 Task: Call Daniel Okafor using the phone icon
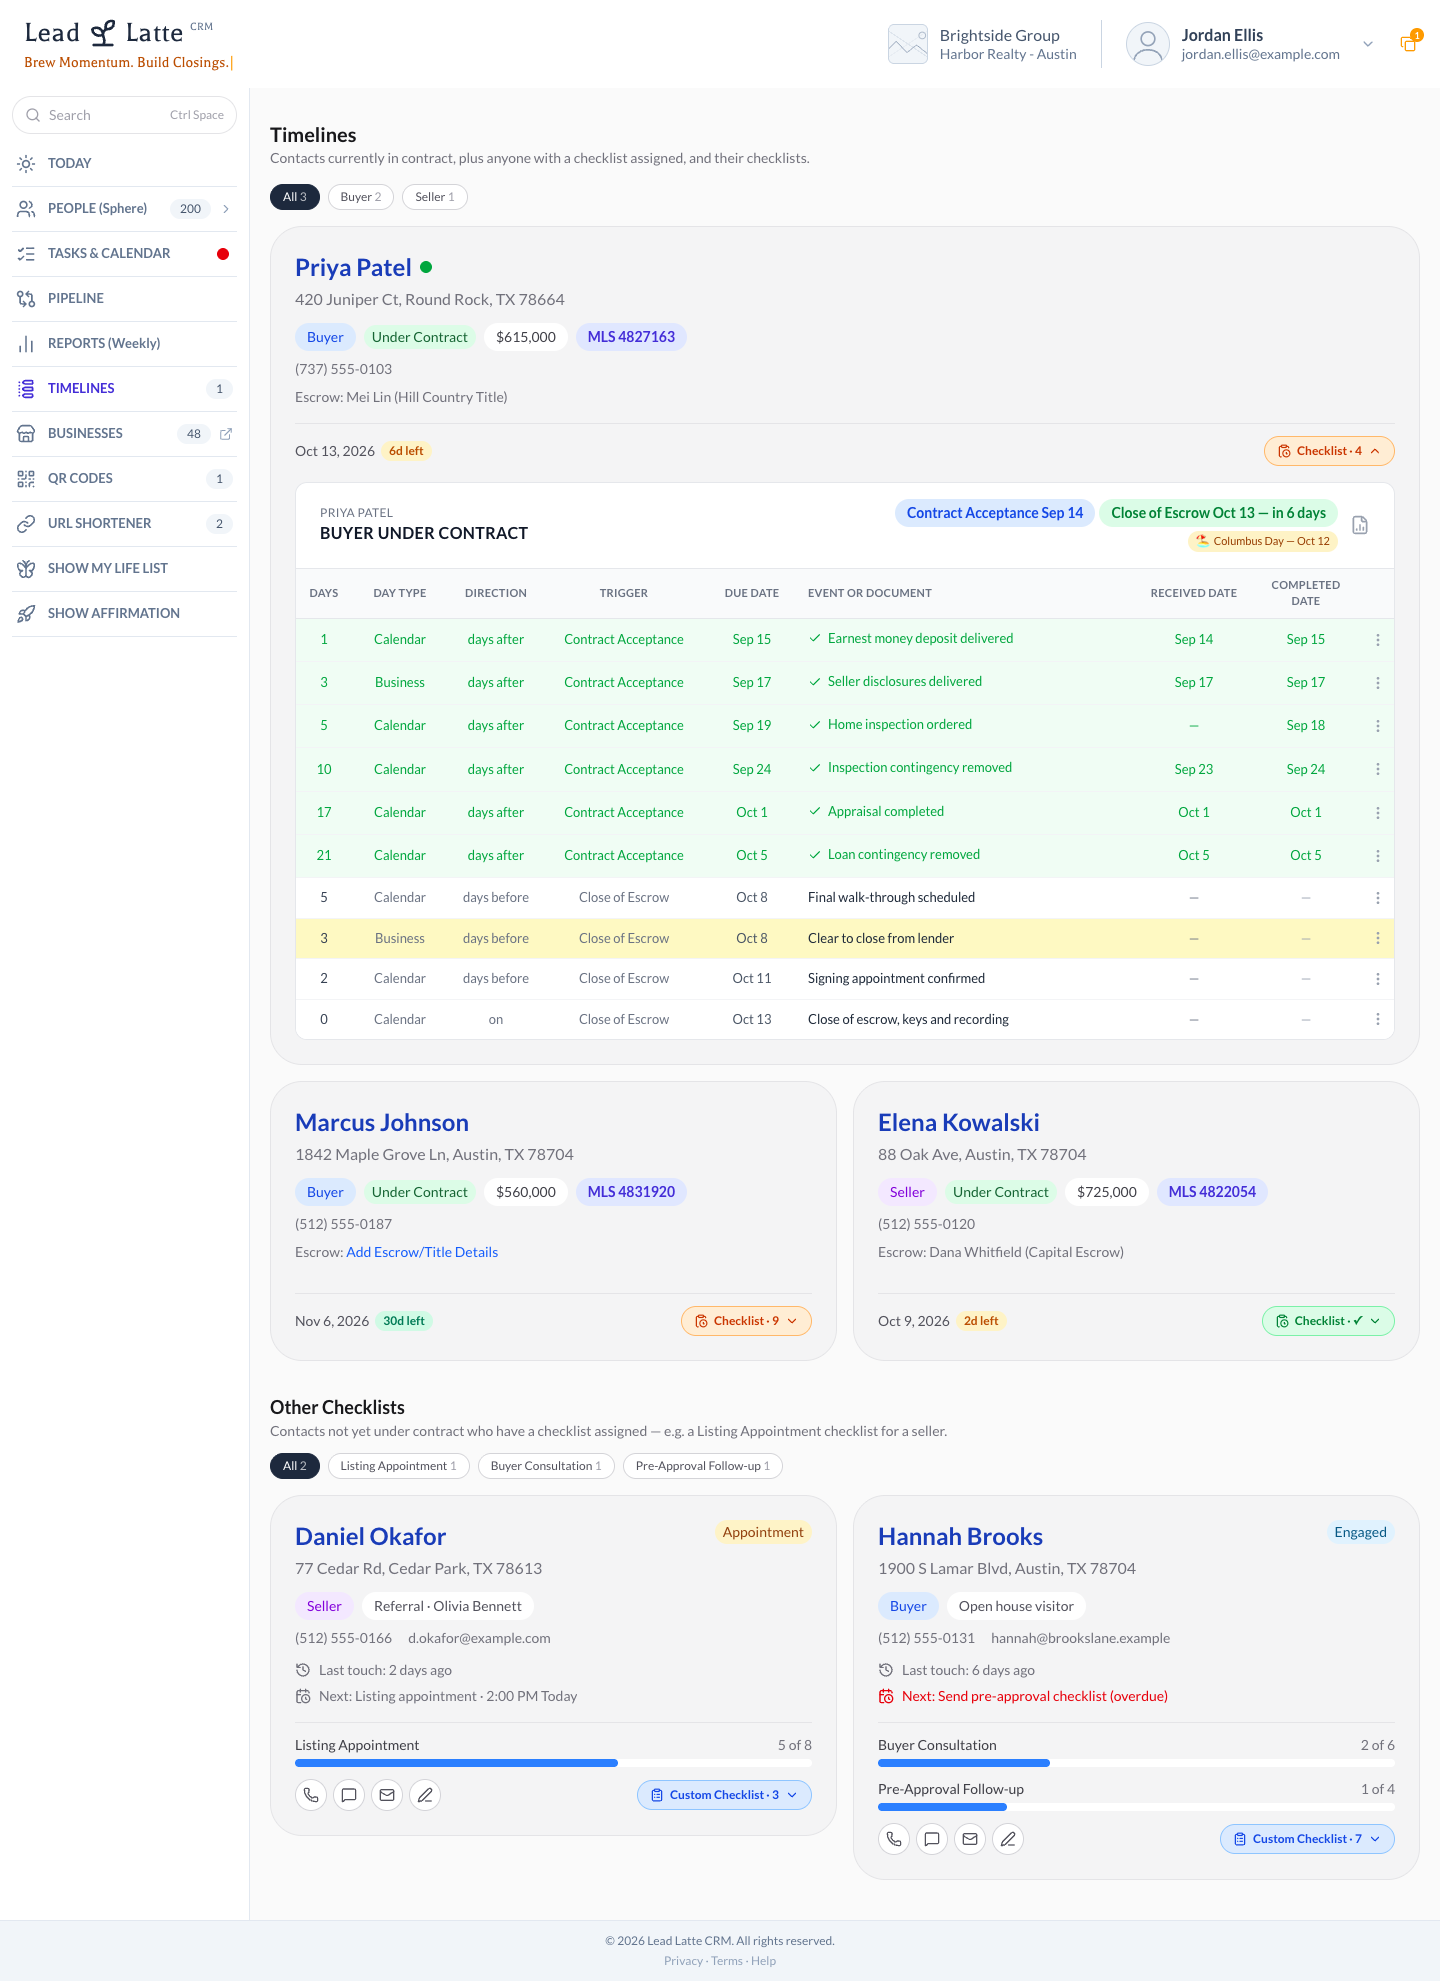click(311, 1795)
